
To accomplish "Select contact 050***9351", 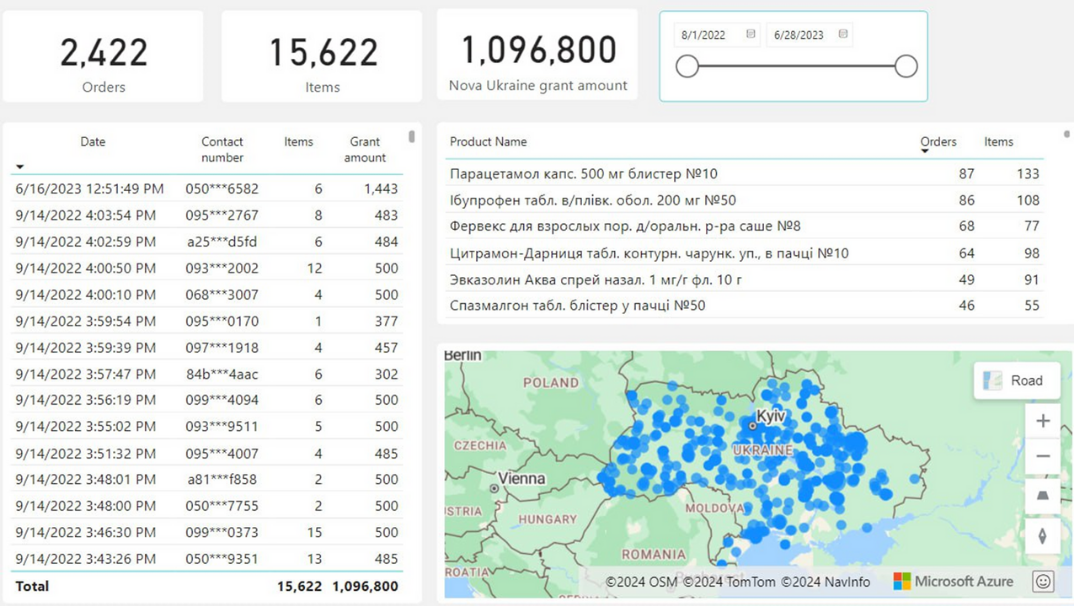I will pos(222,559).
